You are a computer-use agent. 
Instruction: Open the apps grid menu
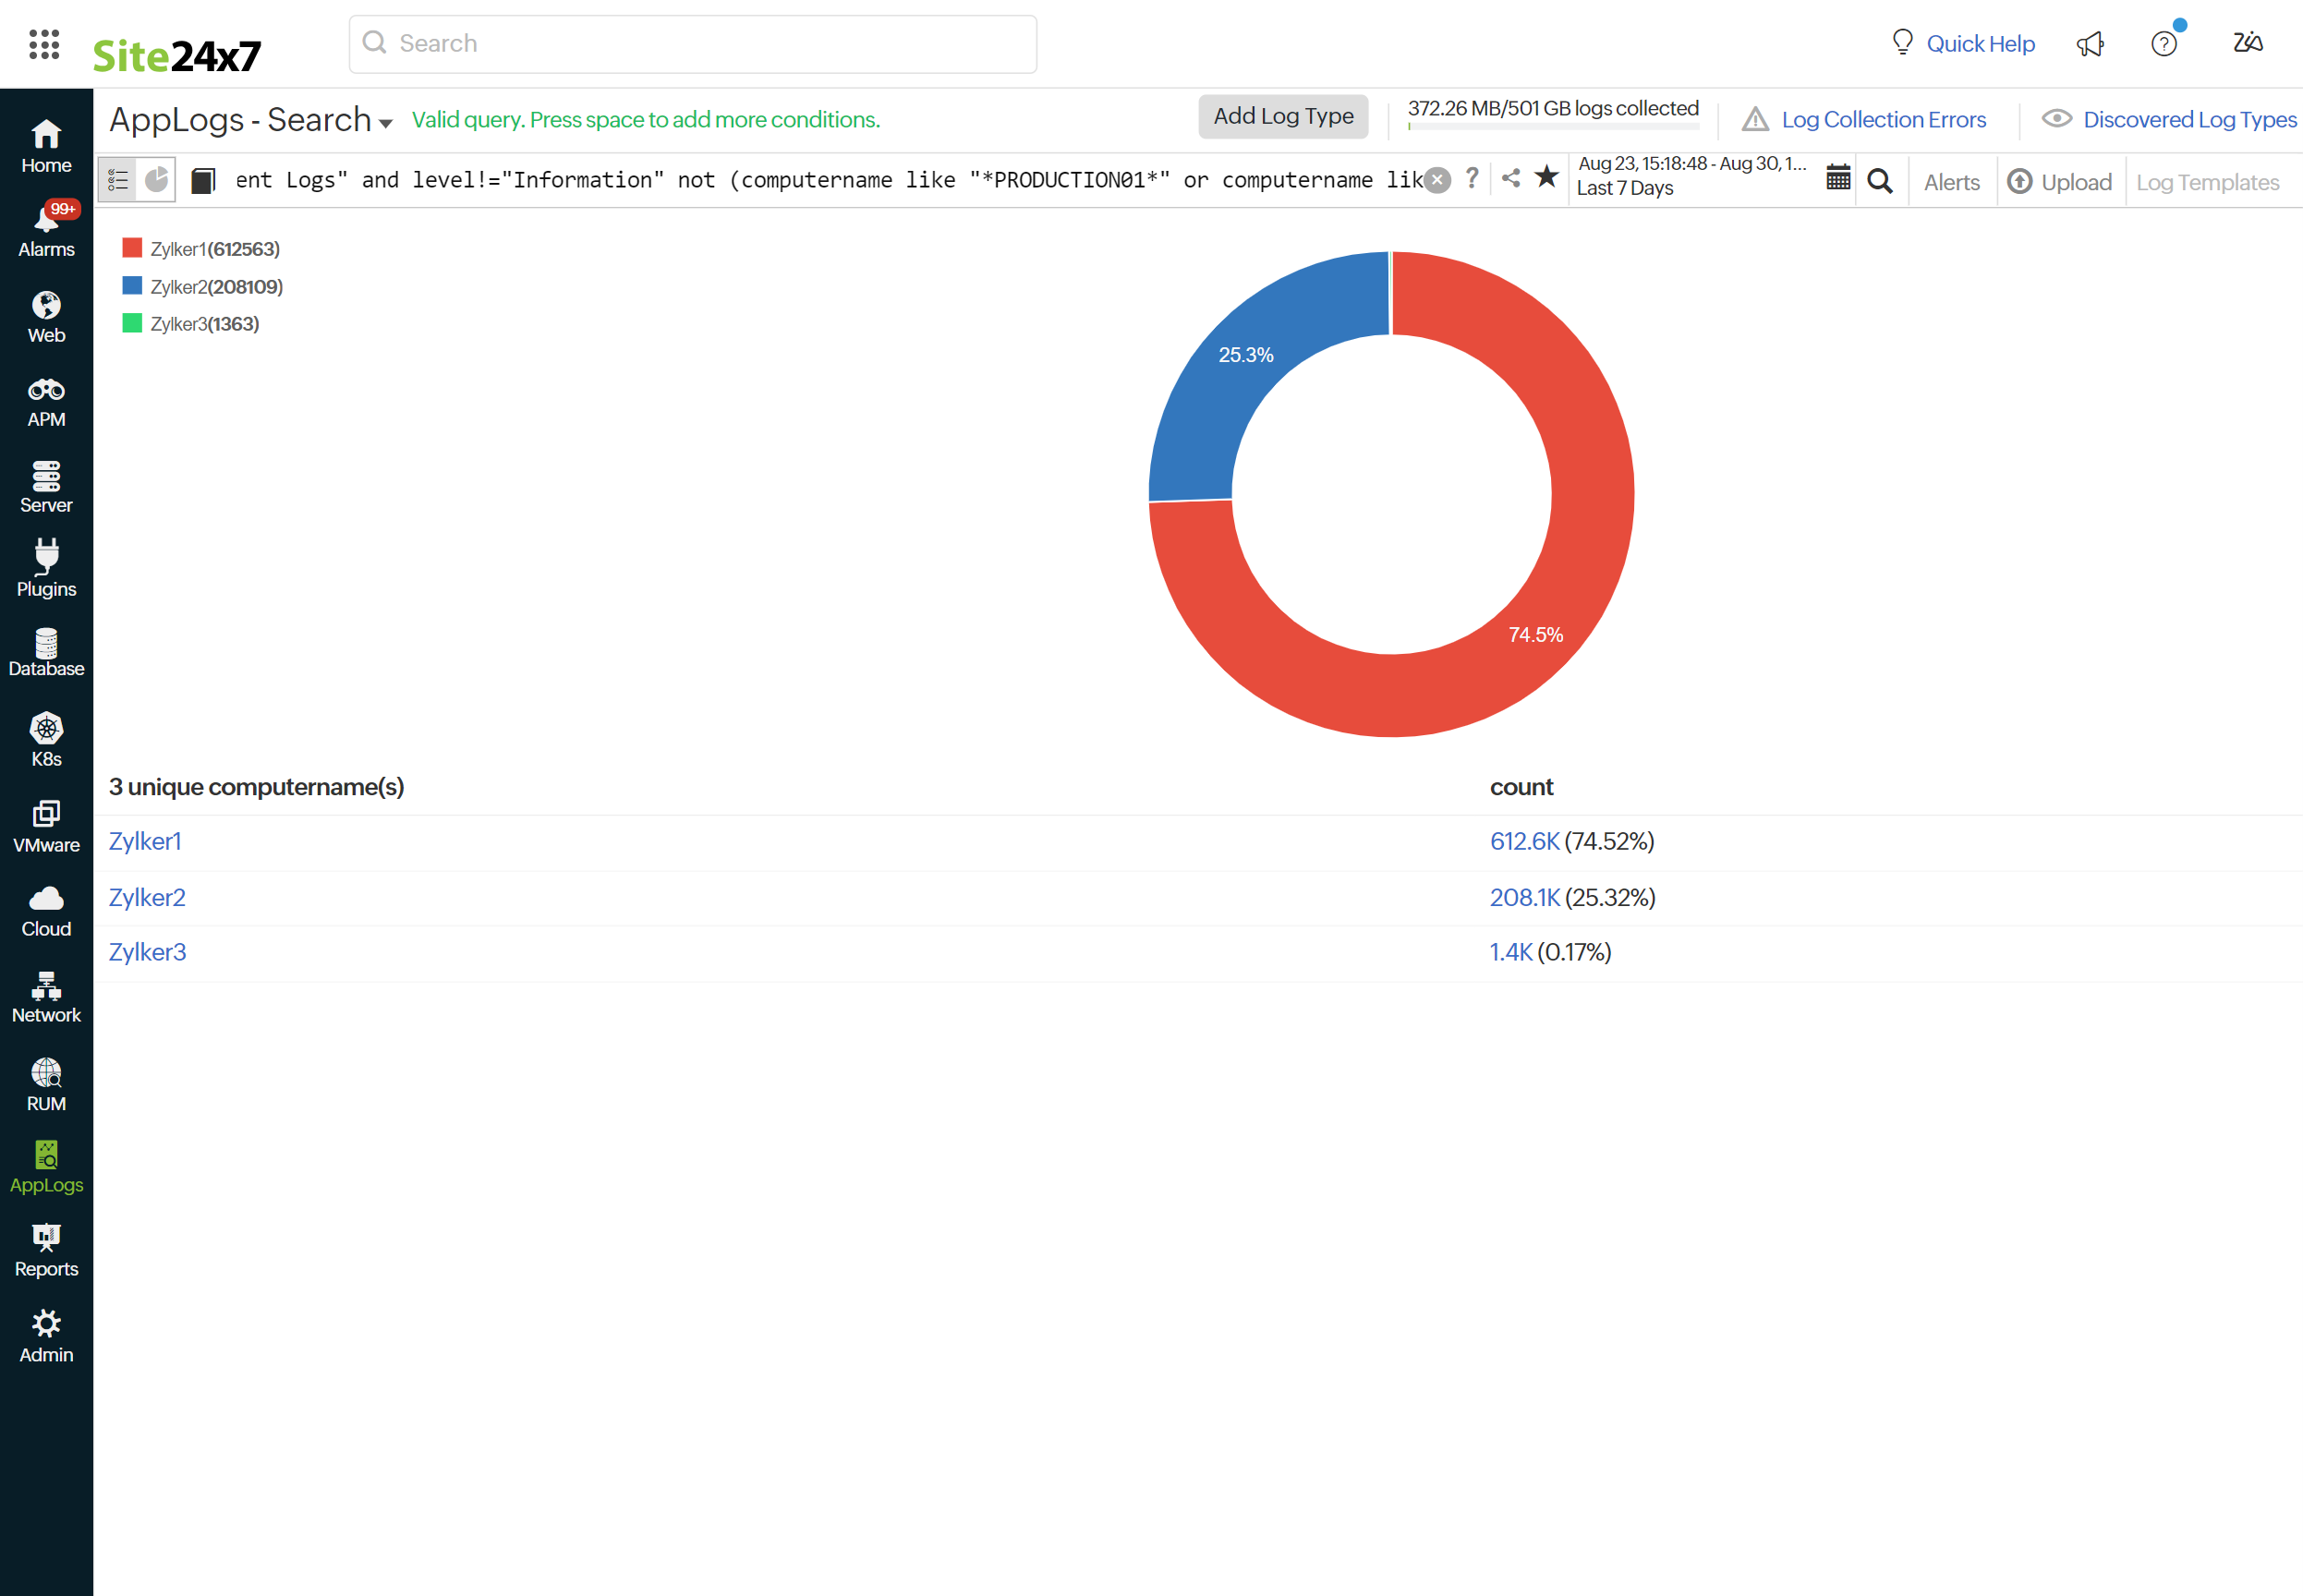44,44
